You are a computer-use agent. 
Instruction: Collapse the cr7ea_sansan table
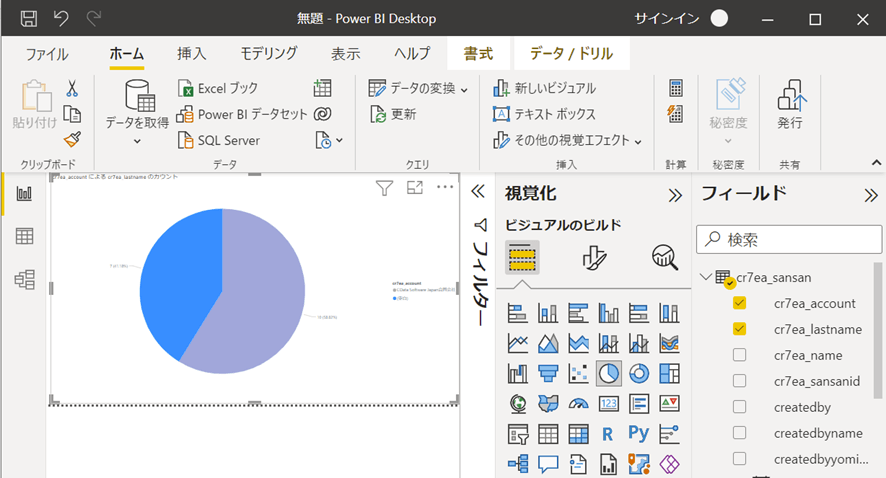[x=705, y=277]
